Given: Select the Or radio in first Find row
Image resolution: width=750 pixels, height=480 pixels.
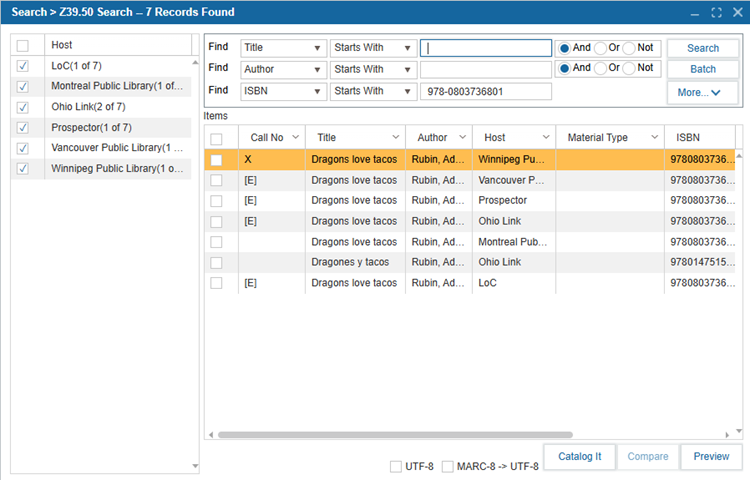Looking at the screenshot, I should point(601,48).
